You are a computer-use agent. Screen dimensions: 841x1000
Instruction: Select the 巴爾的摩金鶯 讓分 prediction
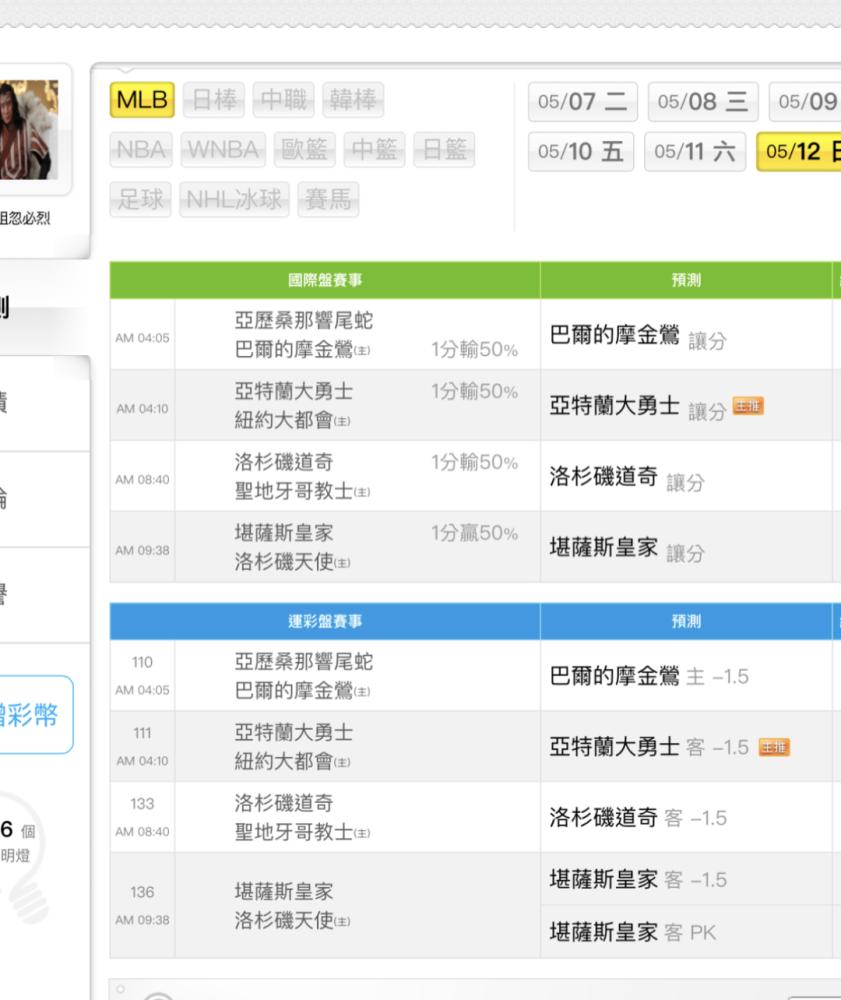[638, 336]
